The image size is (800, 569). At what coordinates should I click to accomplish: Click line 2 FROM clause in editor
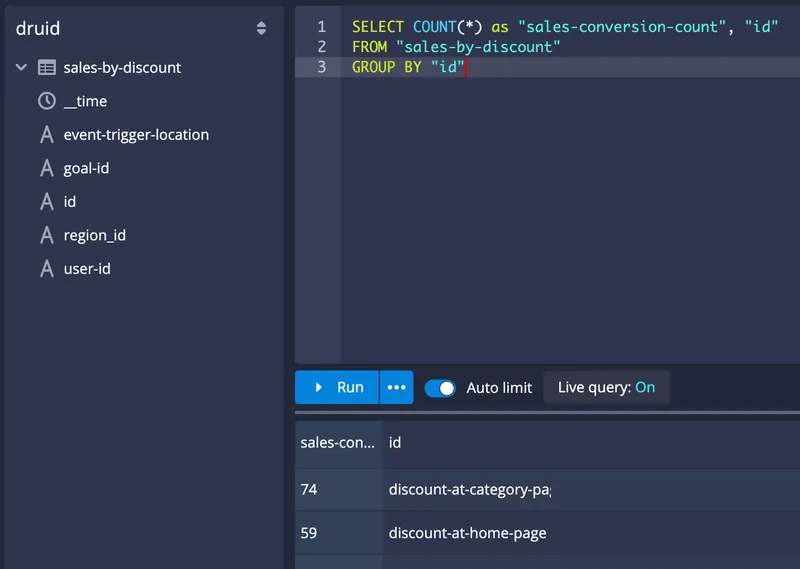click(x=456, y=47)
